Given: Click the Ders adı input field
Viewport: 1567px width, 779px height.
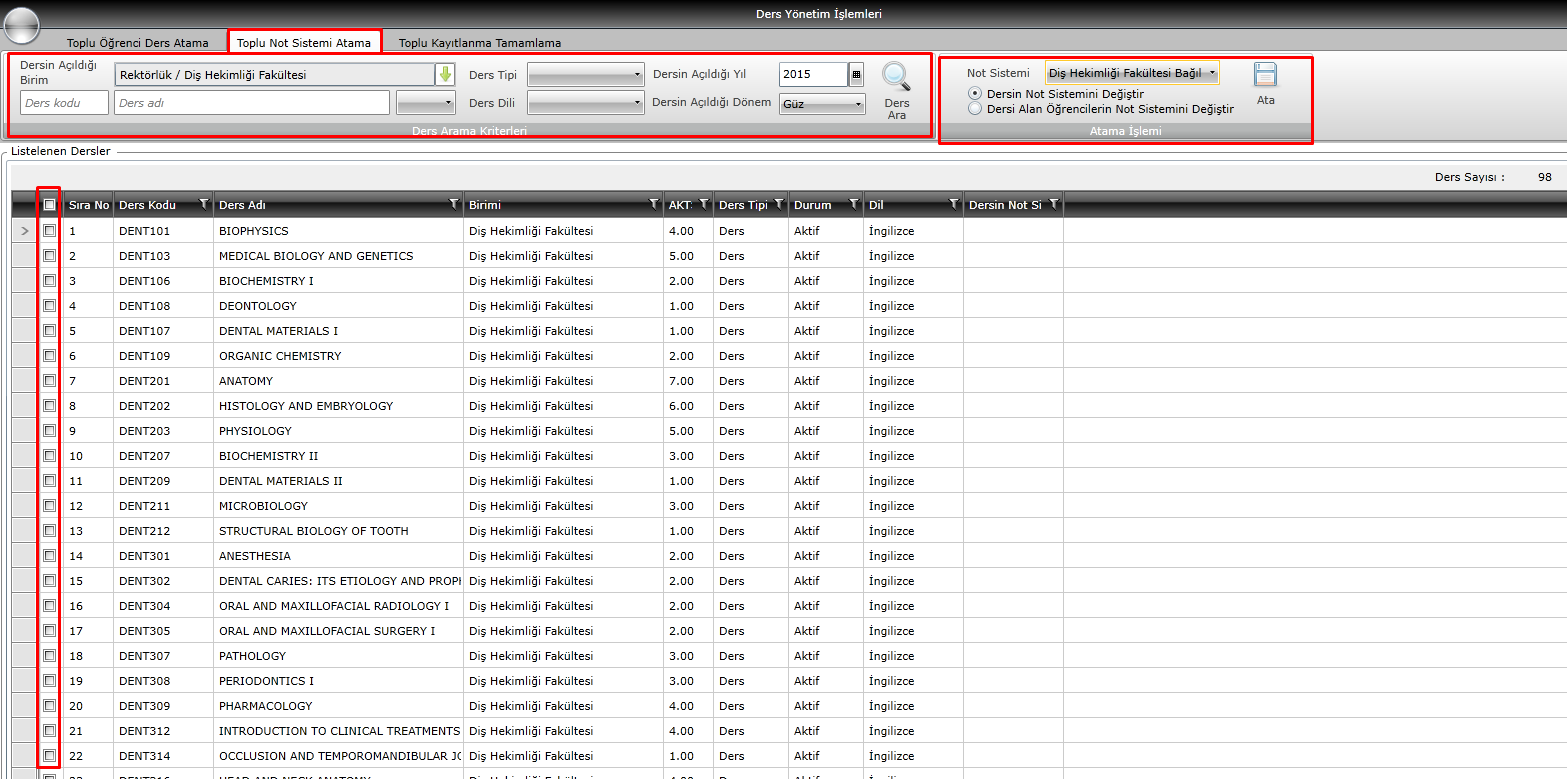Looking at the screenshot, I should pyautogui.click(x=252, y=103).
